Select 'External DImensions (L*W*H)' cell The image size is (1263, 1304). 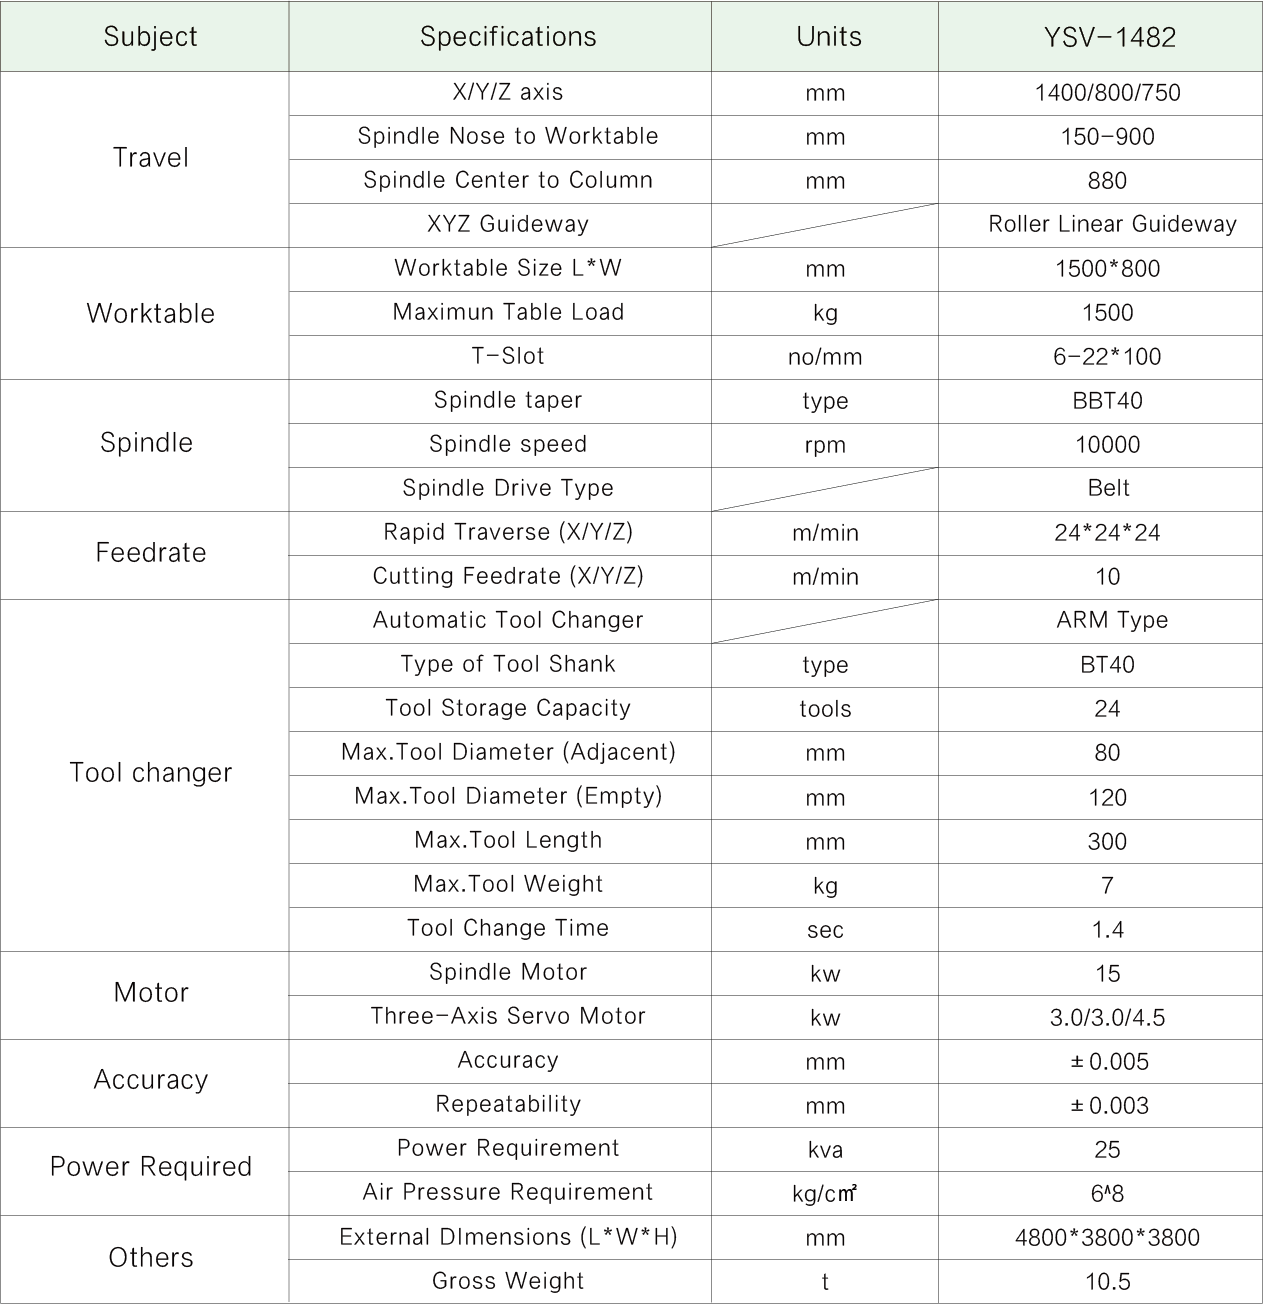pos(500,1237)
